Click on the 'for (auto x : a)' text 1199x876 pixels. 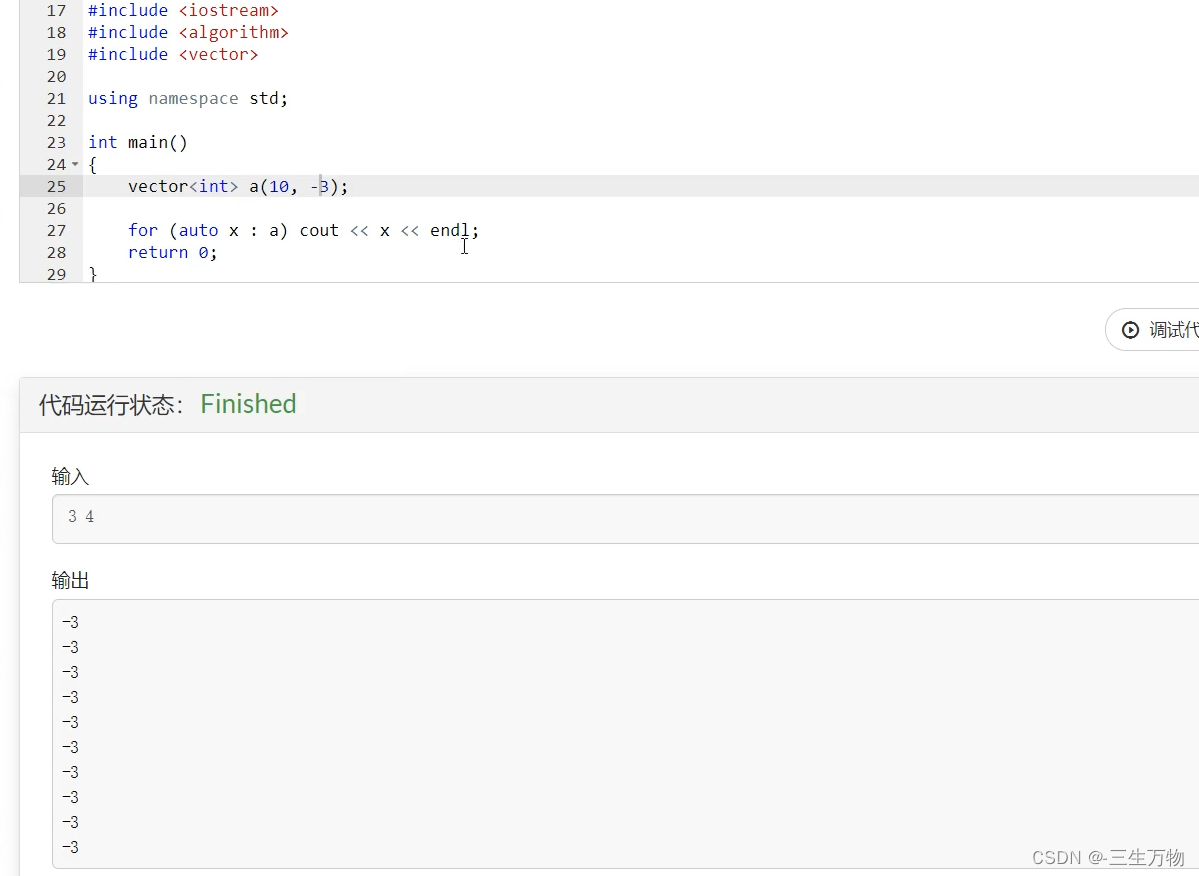tap(208, 231)
